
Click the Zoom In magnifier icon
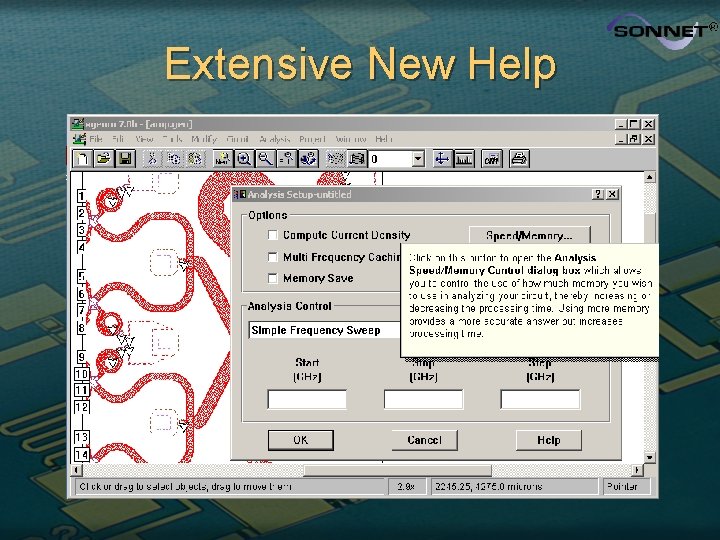[x=244, y=159]
